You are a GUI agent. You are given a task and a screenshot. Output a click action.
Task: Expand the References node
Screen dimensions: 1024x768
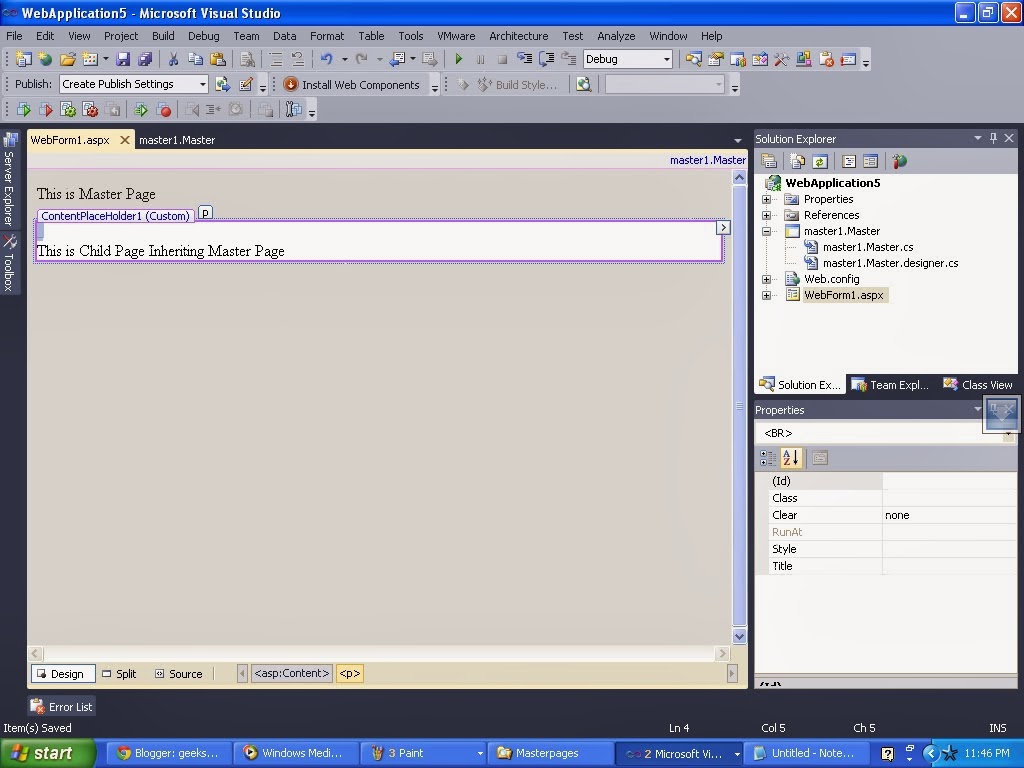tap(767, 215)
